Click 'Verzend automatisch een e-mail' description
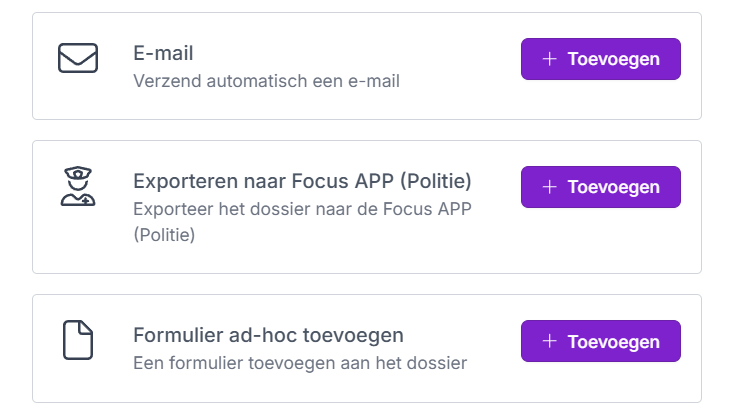The height and width of the screenshot is (408, 739). 266,81
